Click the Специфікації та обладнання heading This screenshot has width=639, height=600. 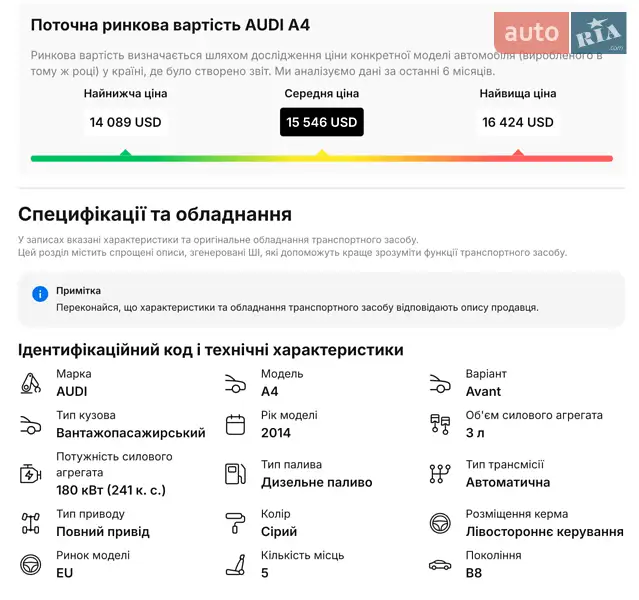click(155, 214)
